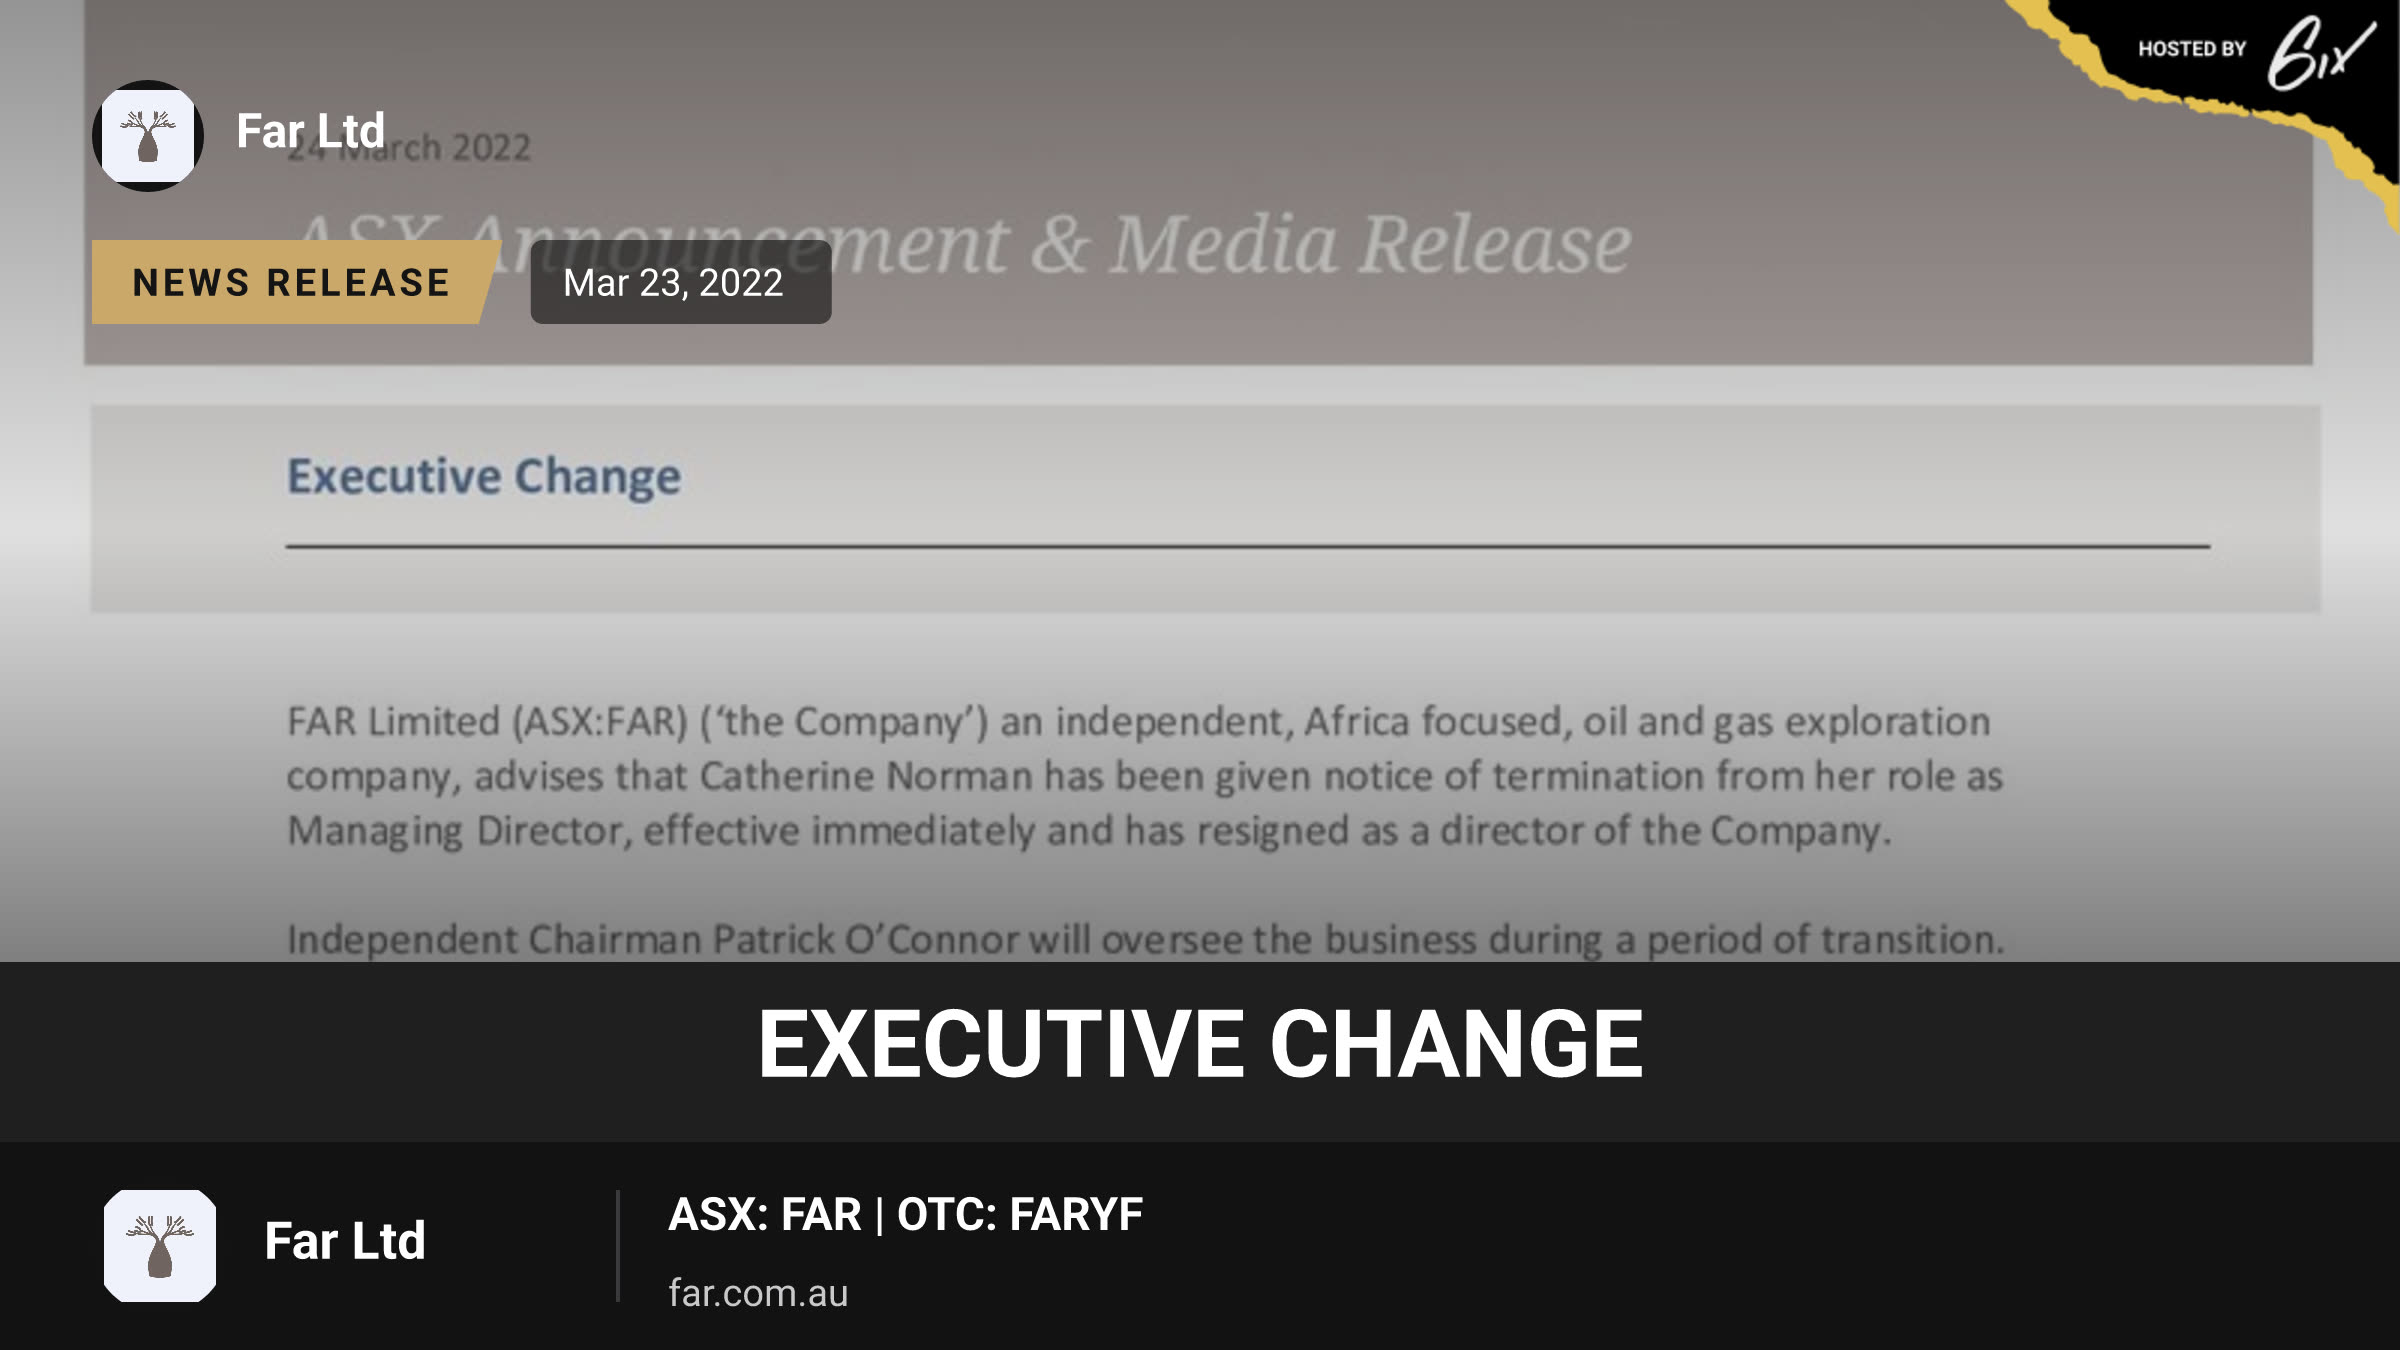Click the Far Ltd logo in footer
Image resolution: width=2400 pixels, height=1350 pixels.
point(160,1246)
